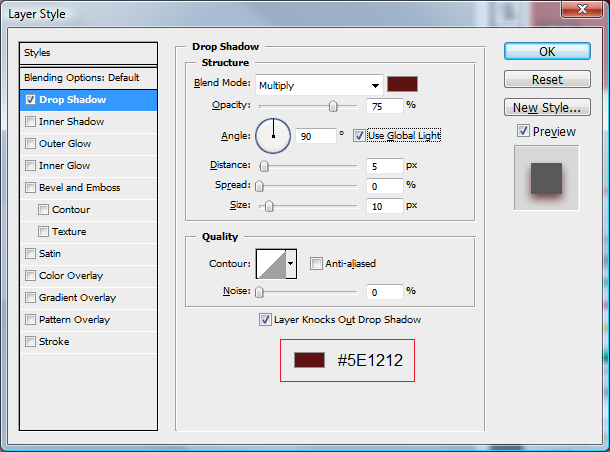Toggle the Use Global Light checkbox
This screenshot has height=452, width=610.
click(359, 136)
